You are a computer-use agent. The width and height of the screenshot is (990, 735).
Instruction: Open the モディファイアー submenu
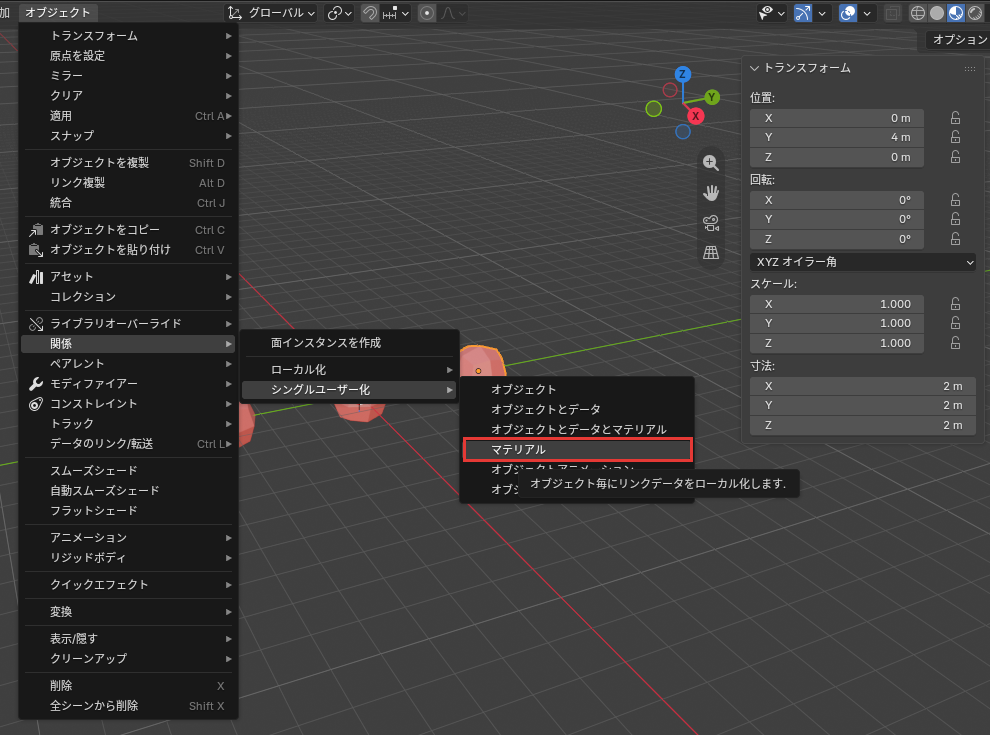coord(128,383)
